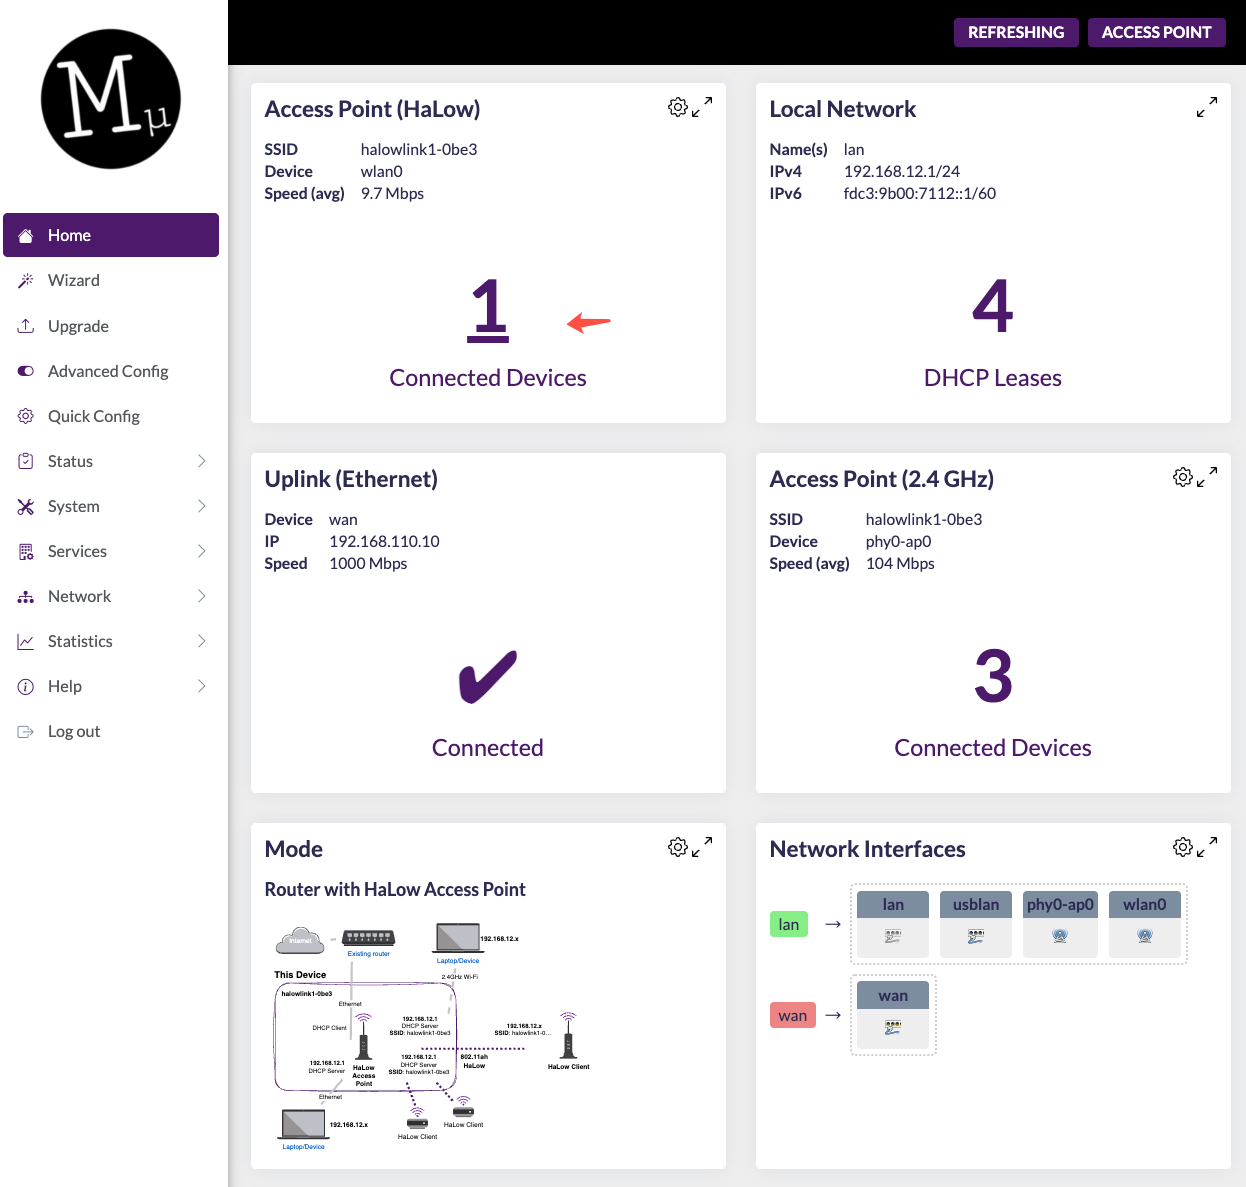Click the ACCESS POINT button
1246x1187 pixels.
(1156, 32)
